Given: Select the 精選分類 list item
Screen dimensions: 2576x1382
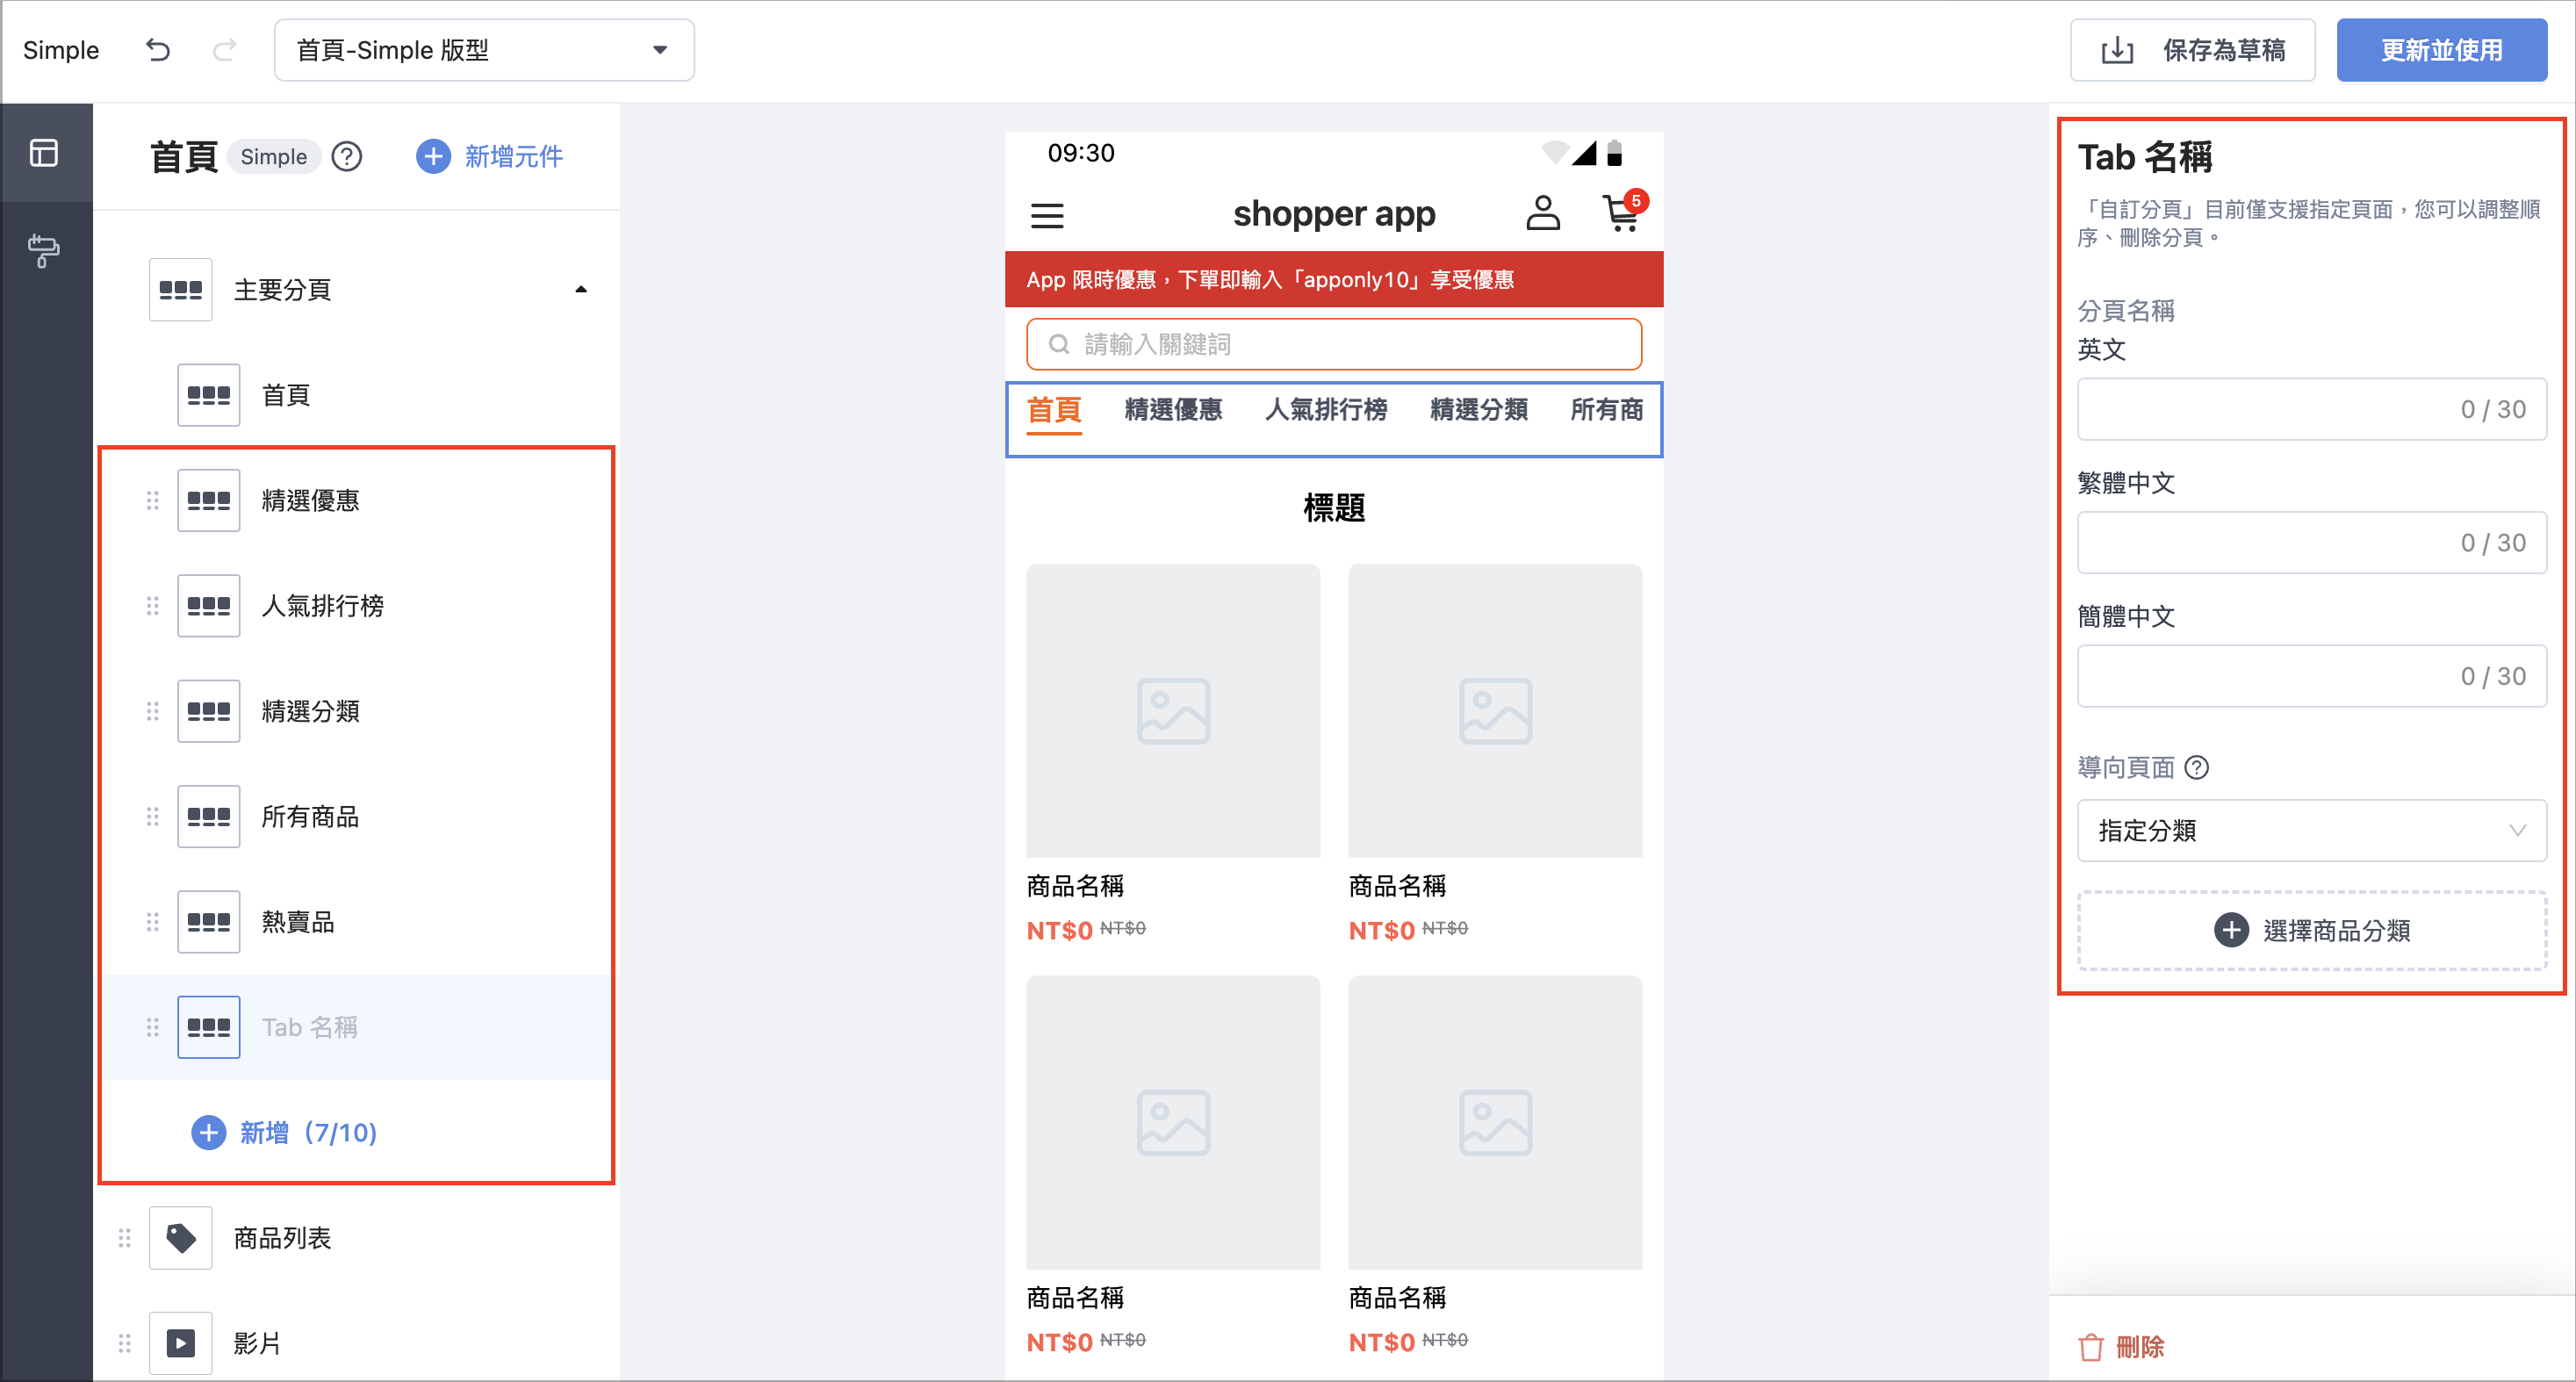Looking at the screenshot, I should point(357,711).
